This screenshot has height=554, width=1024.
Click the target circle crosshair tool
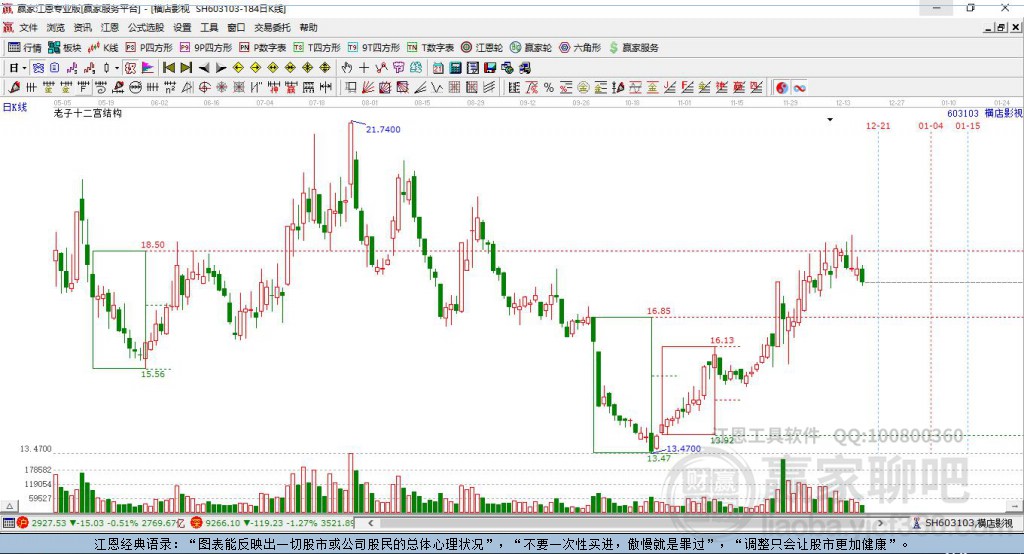[204, 88]
